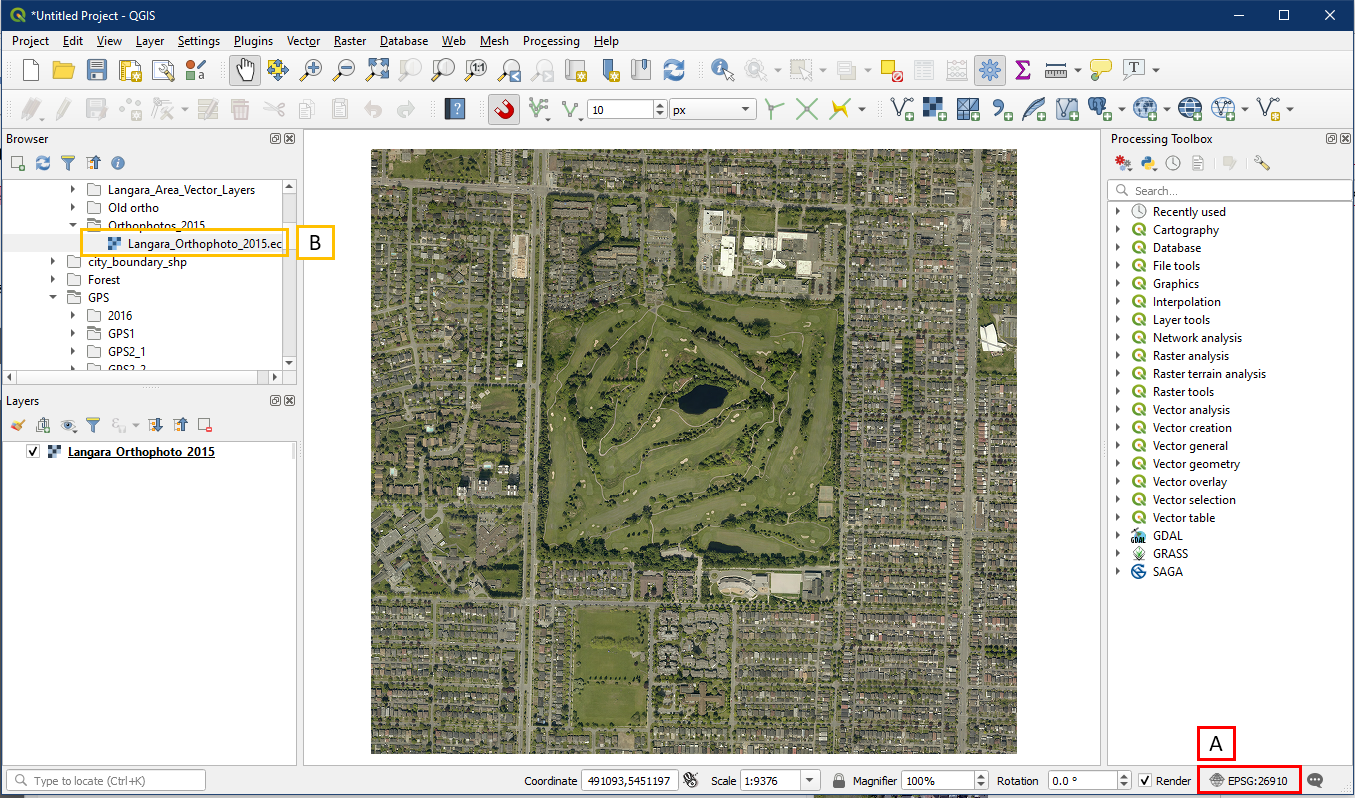Open the Raster menu
This screenshot has width=1355, height=798.
350,41
